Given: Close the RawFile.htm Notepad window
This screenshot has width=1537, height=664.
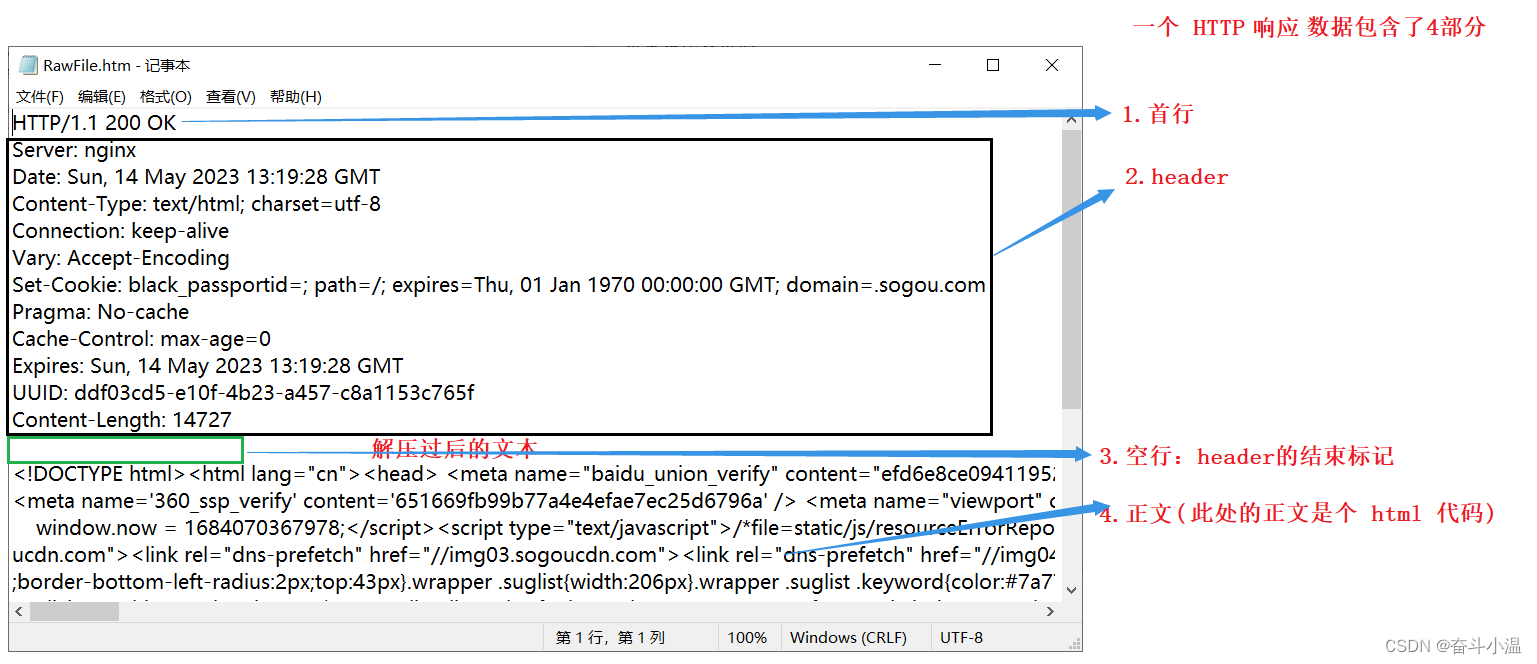Looking at the screenshot, I should [1052, 65].
